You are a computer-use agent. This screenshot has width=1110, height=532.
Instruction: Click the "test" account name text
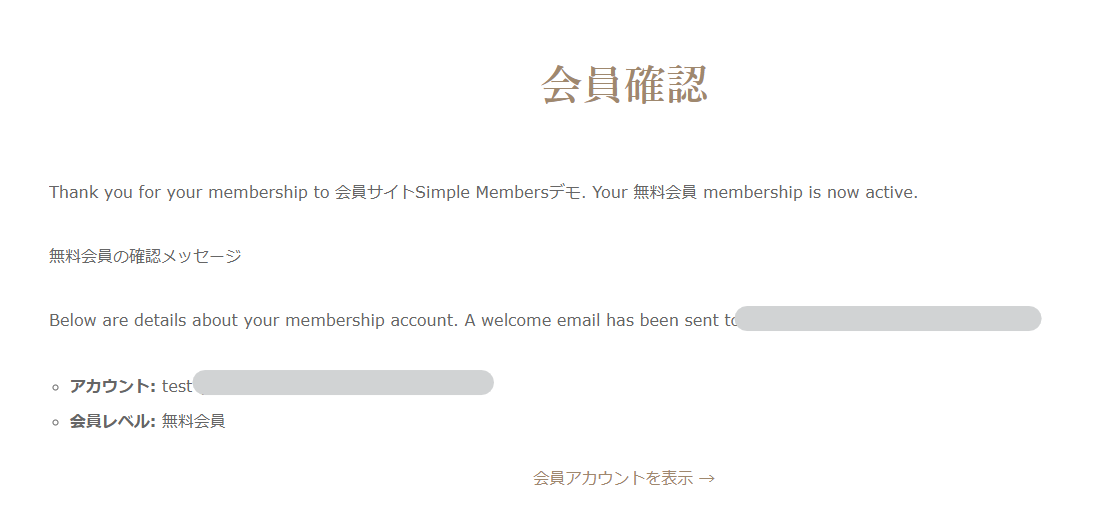click(x=176, y=386)
